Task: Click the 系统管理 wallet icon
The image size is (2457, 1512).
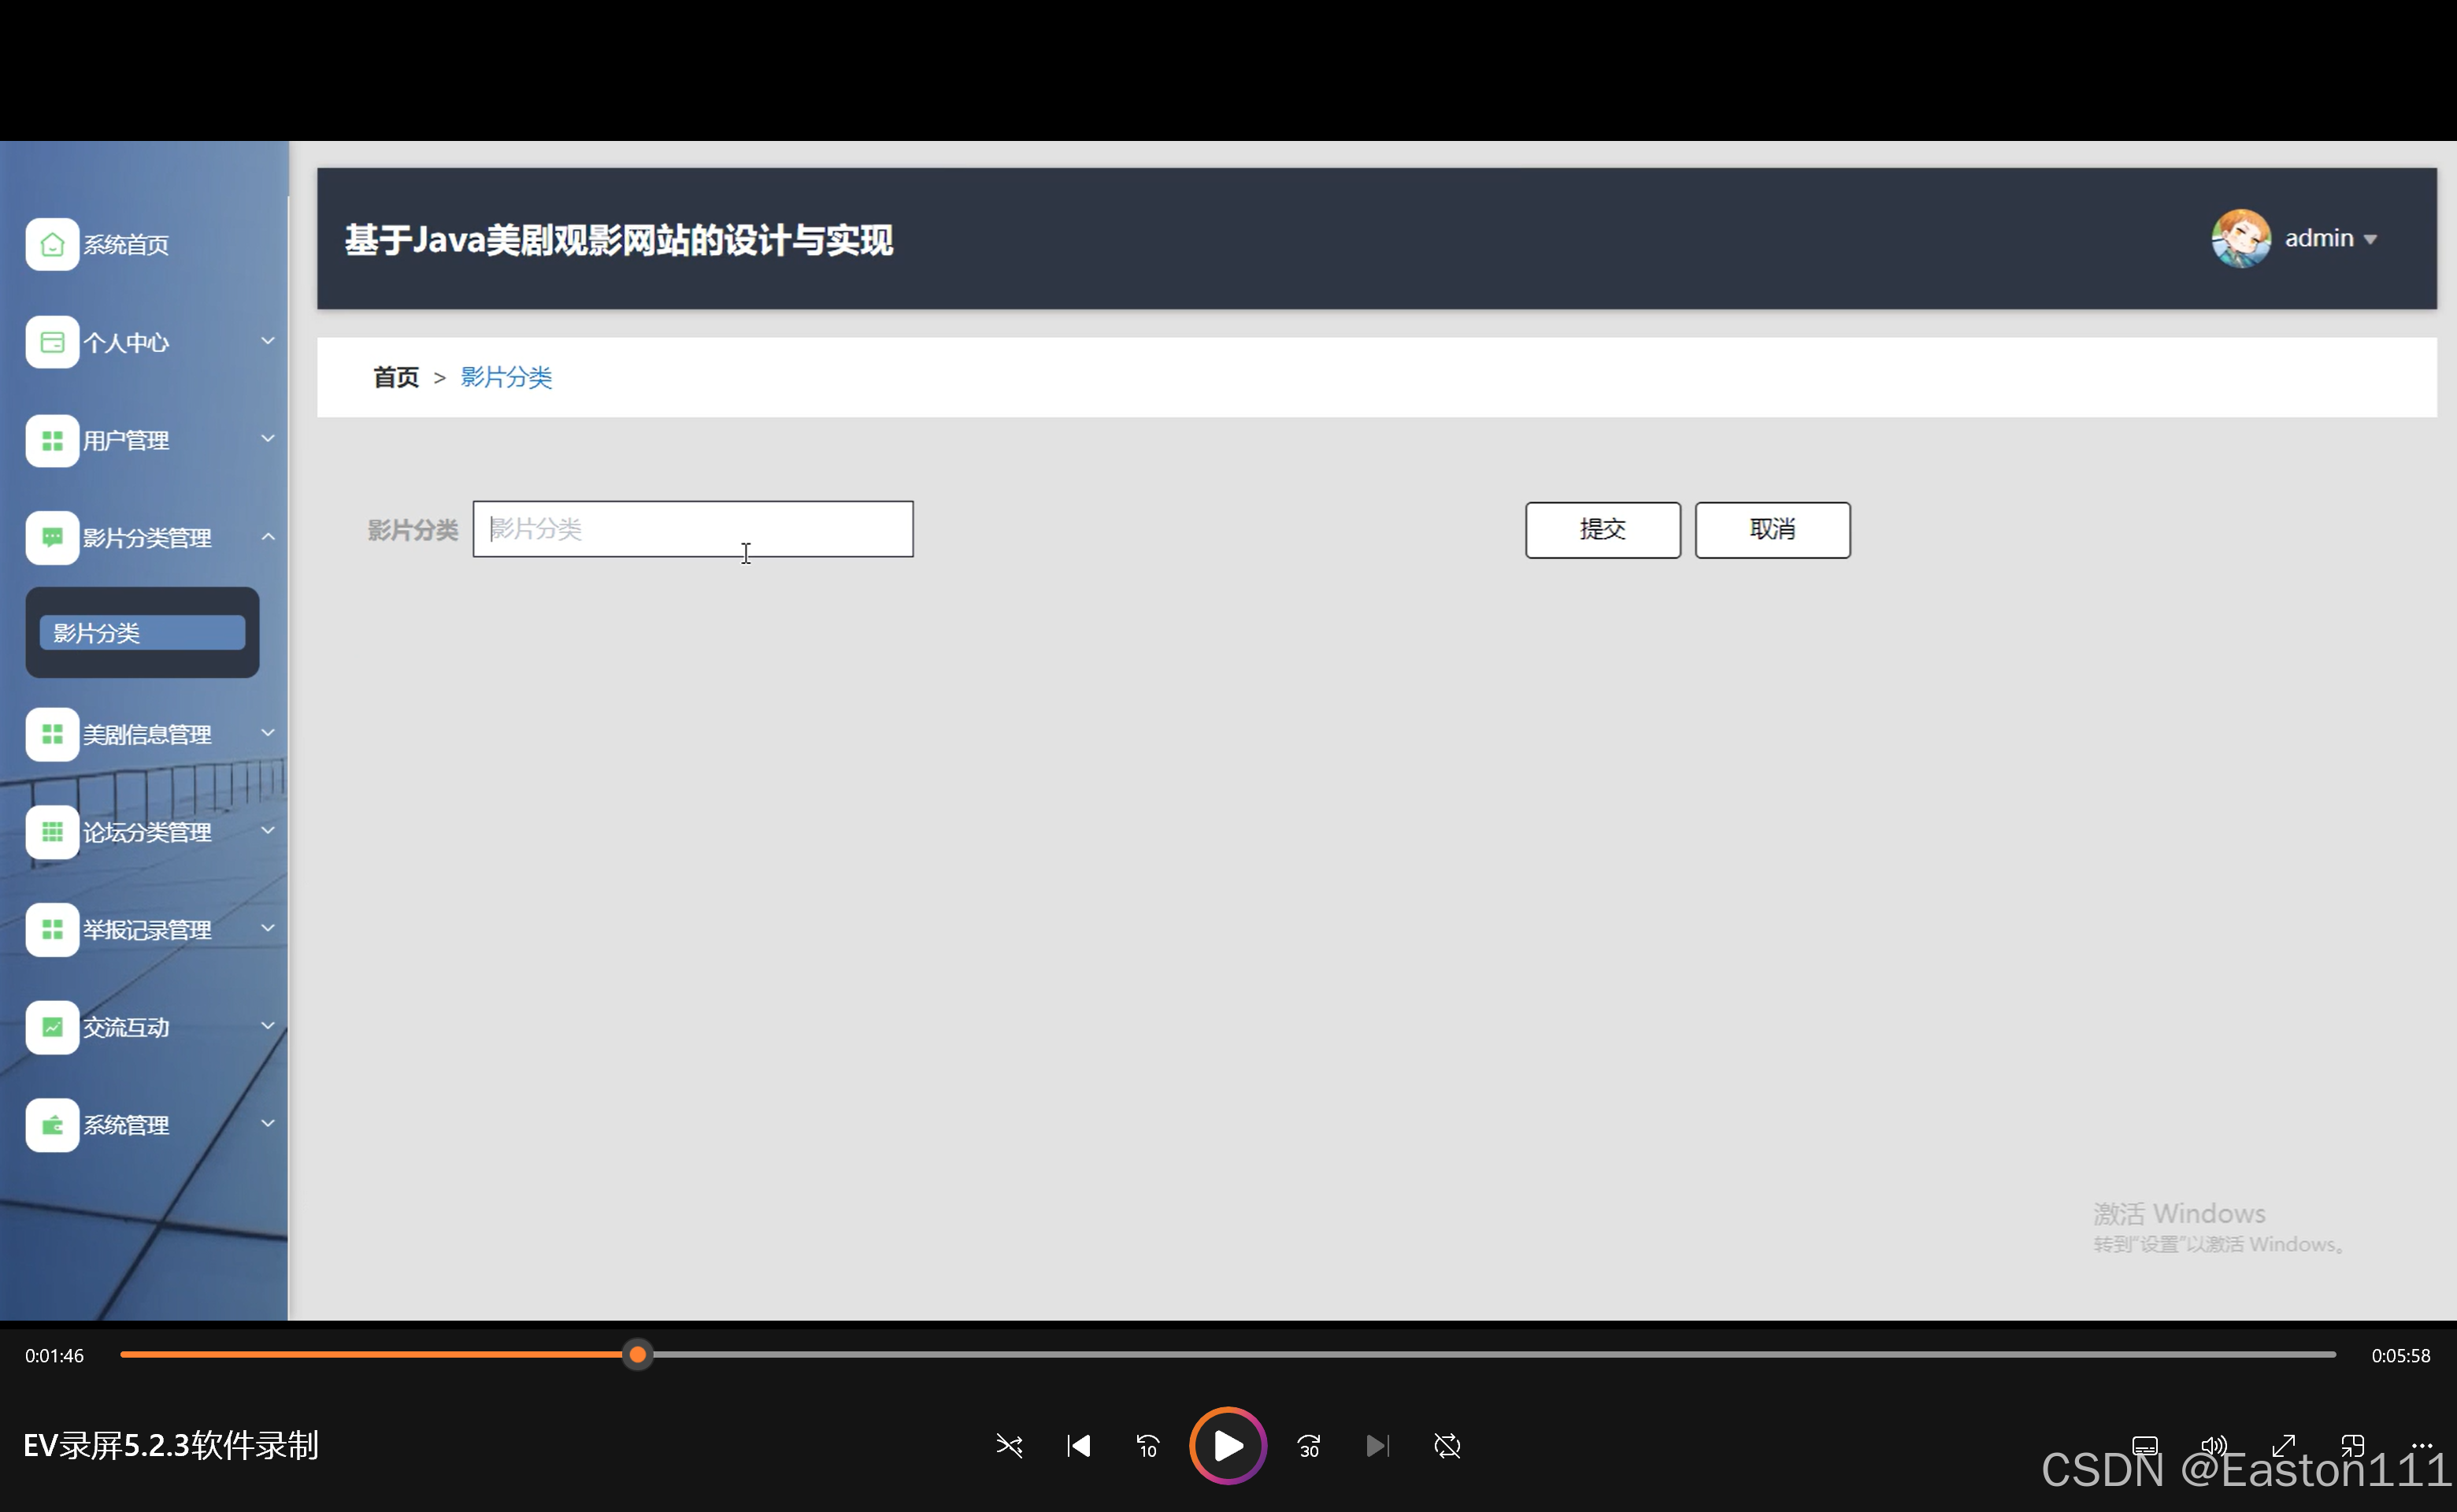Action: click(x=52, y=1124)
